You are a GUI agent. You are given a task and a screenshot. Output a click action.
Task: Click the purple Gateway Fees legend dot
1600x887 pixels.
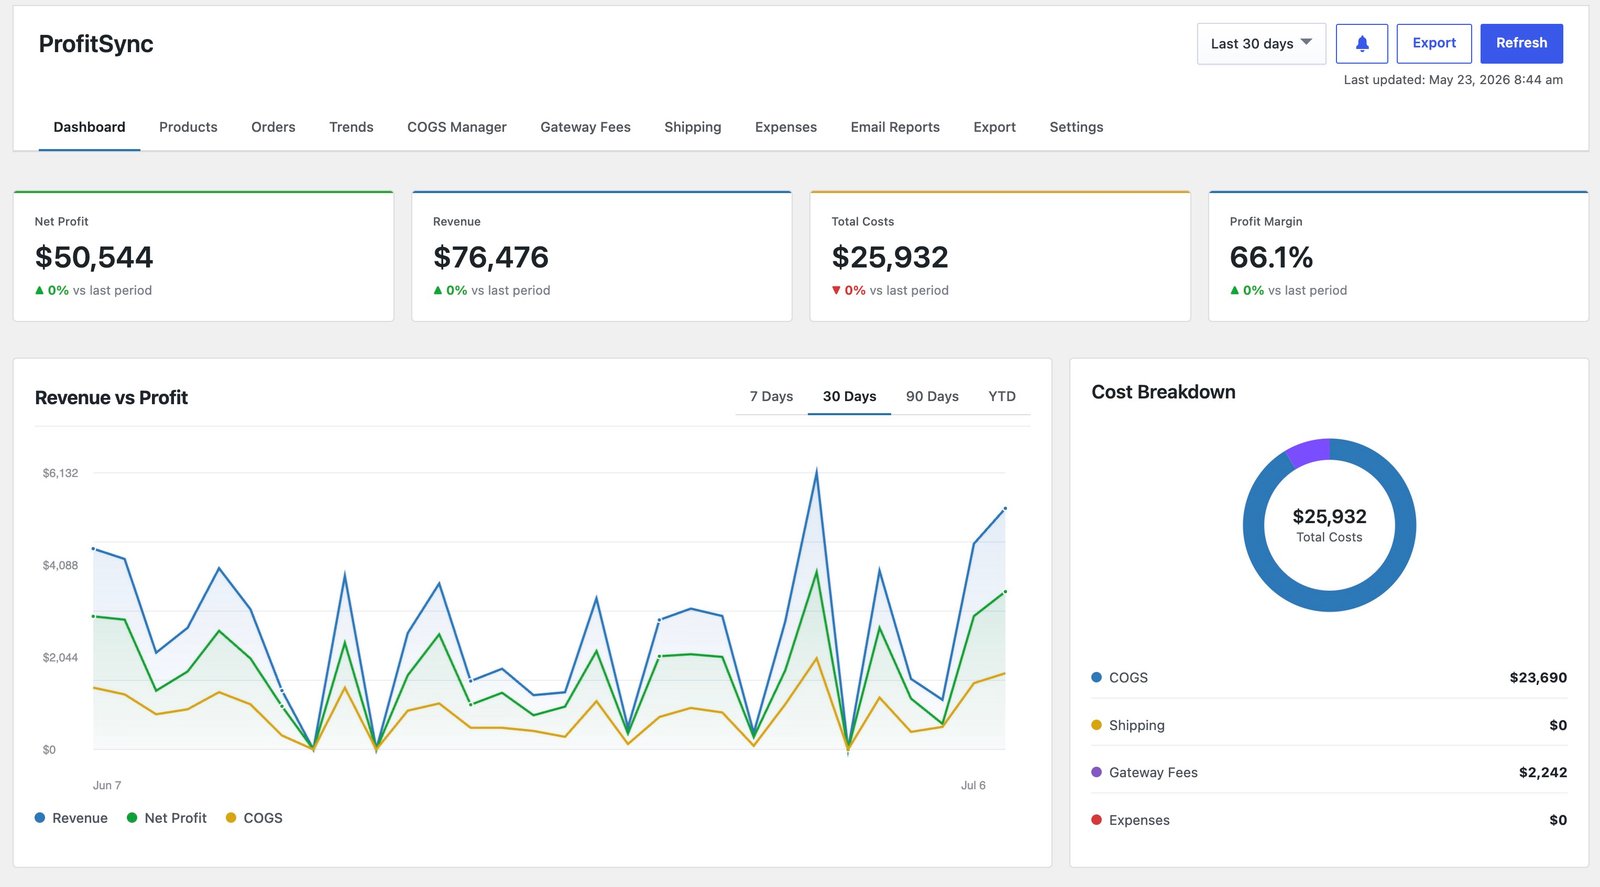tap(1096, 772)
